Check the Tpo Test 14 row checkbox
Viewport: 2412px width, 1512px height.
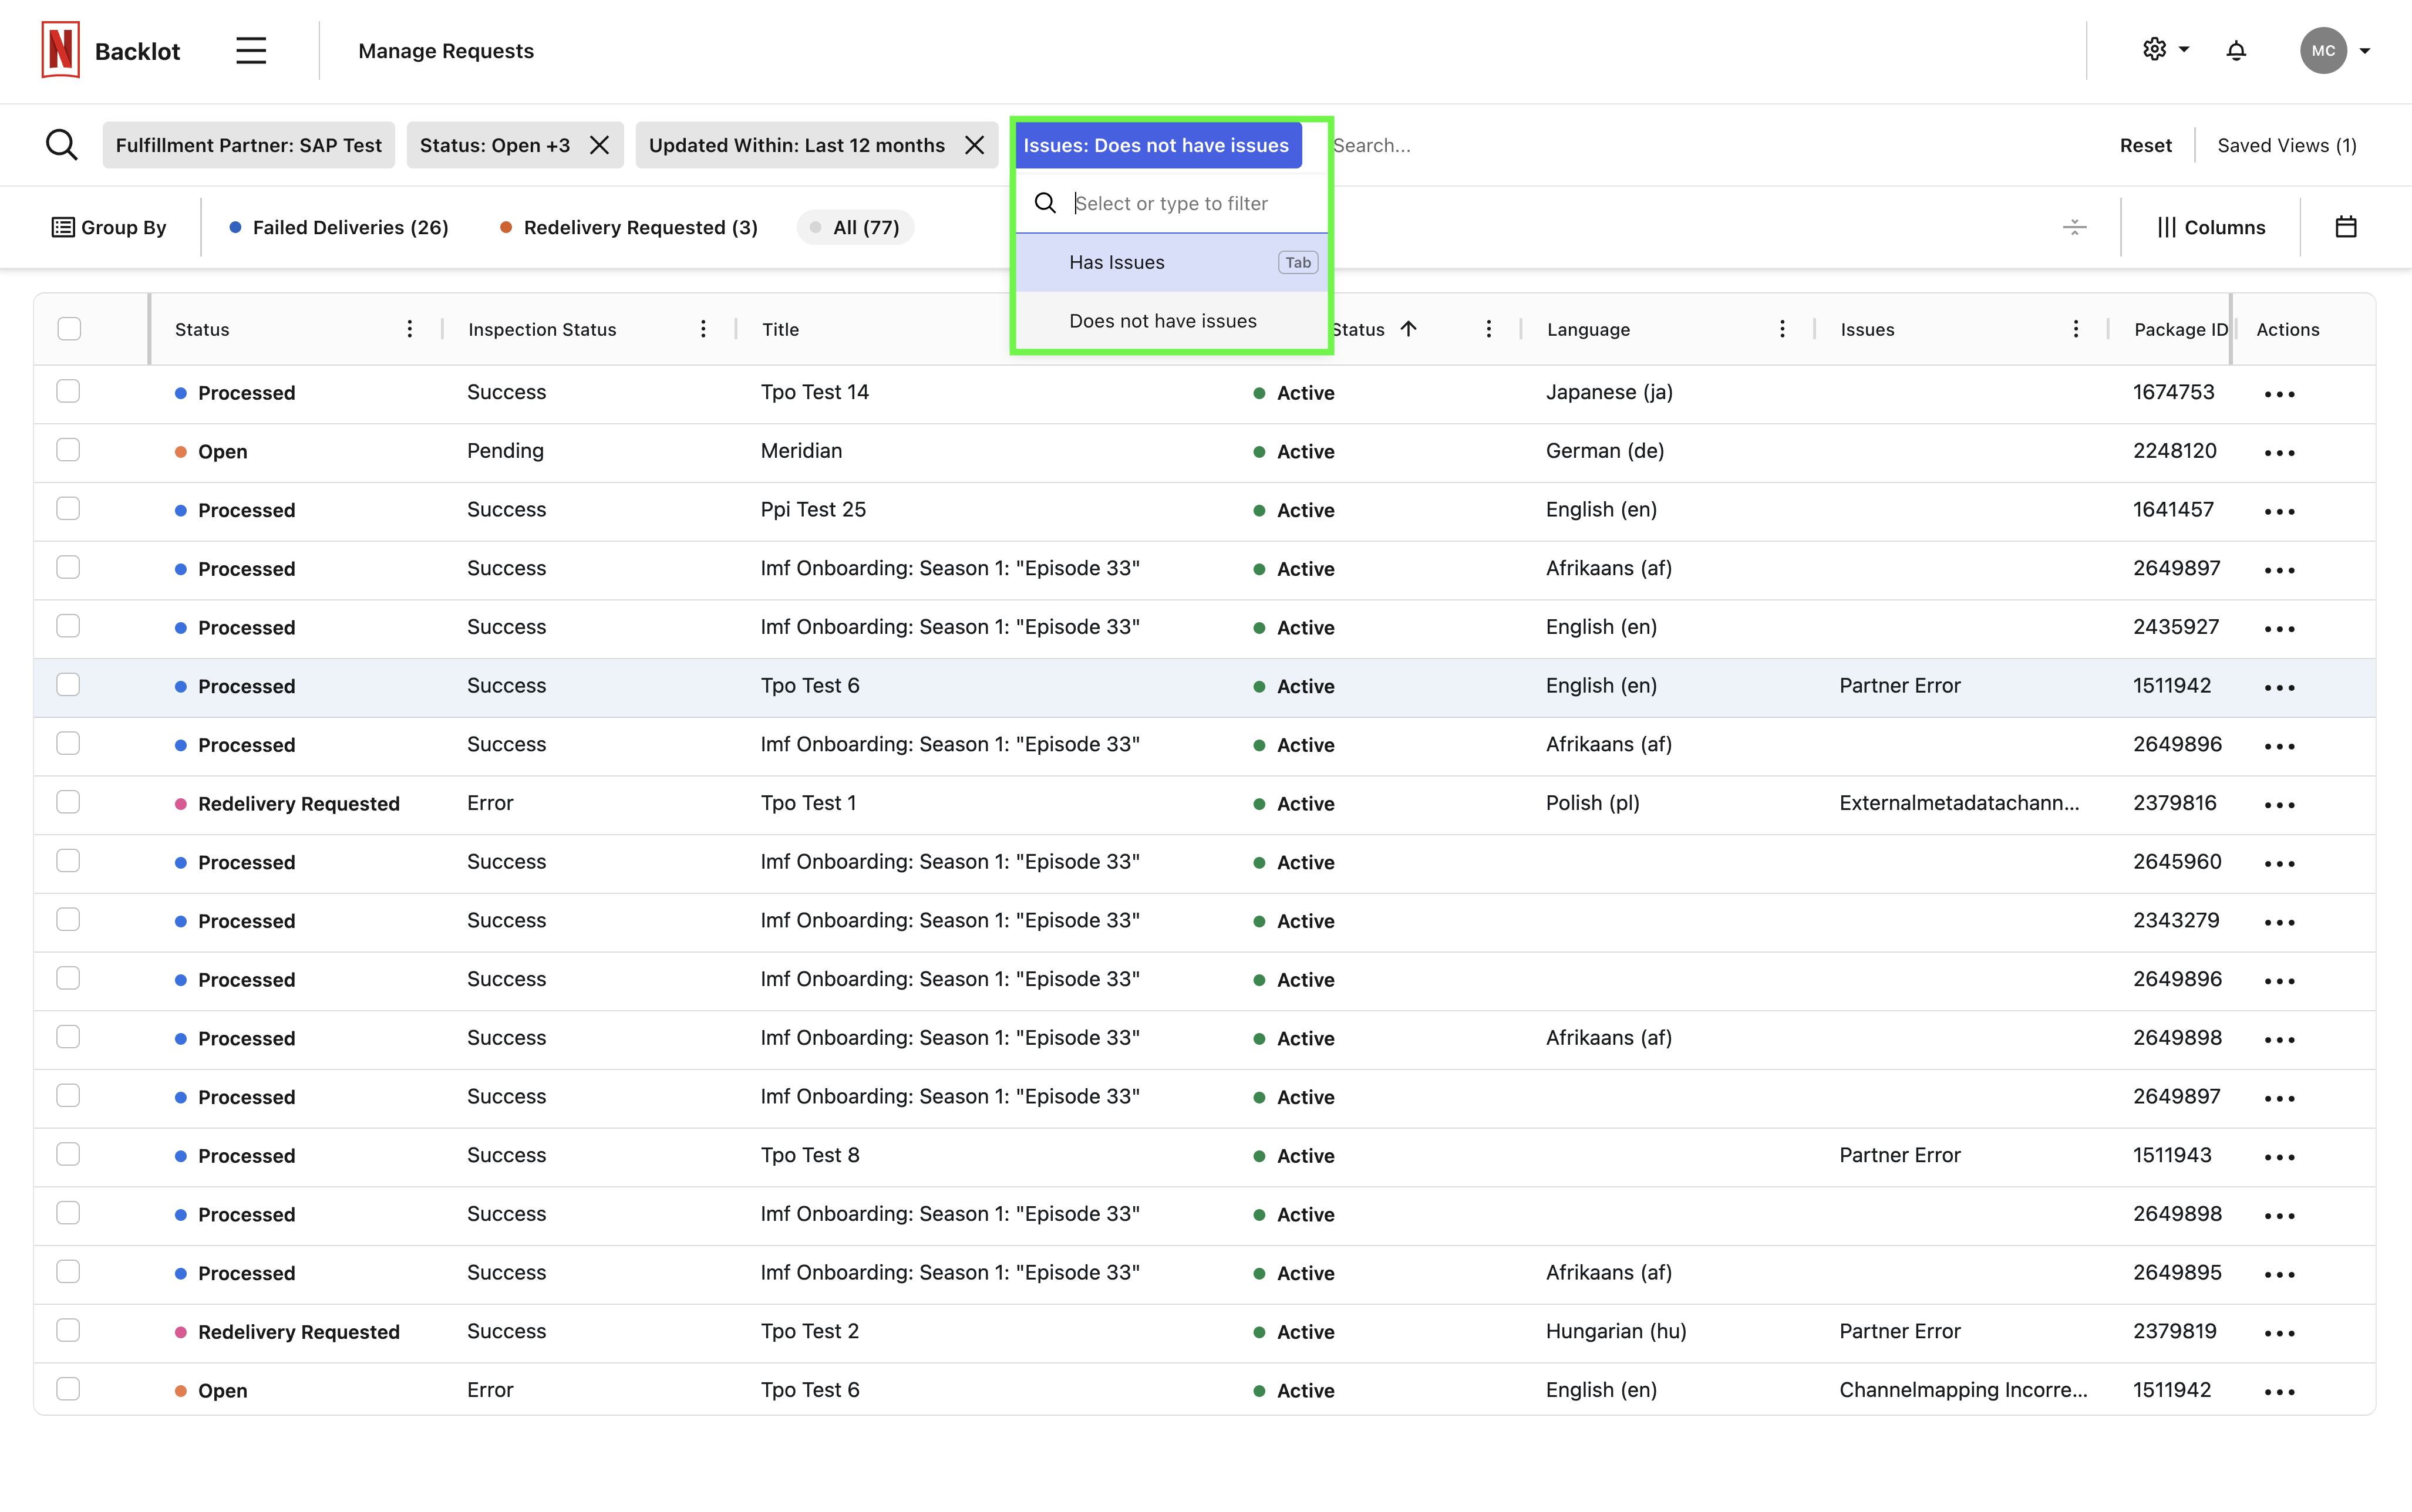coord(68,392)
